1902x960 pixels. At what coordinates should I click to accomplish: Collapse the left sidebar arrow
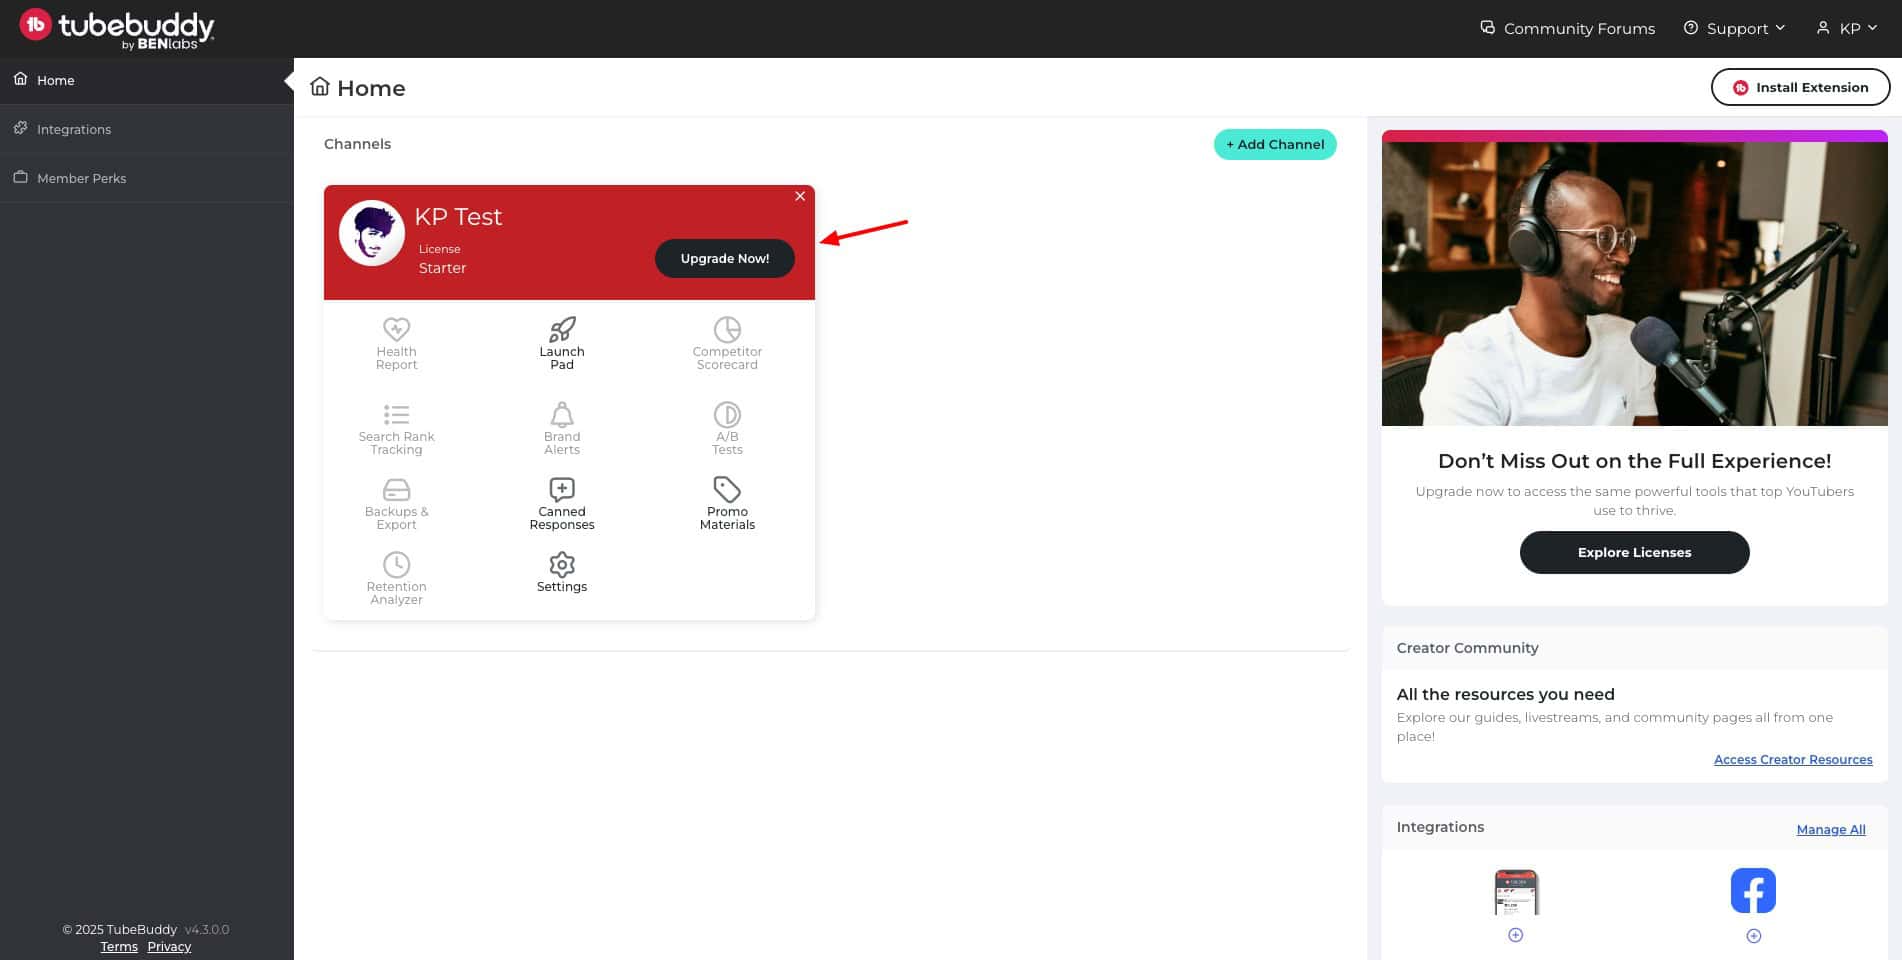pyautogui.click(x=288, y=81)
